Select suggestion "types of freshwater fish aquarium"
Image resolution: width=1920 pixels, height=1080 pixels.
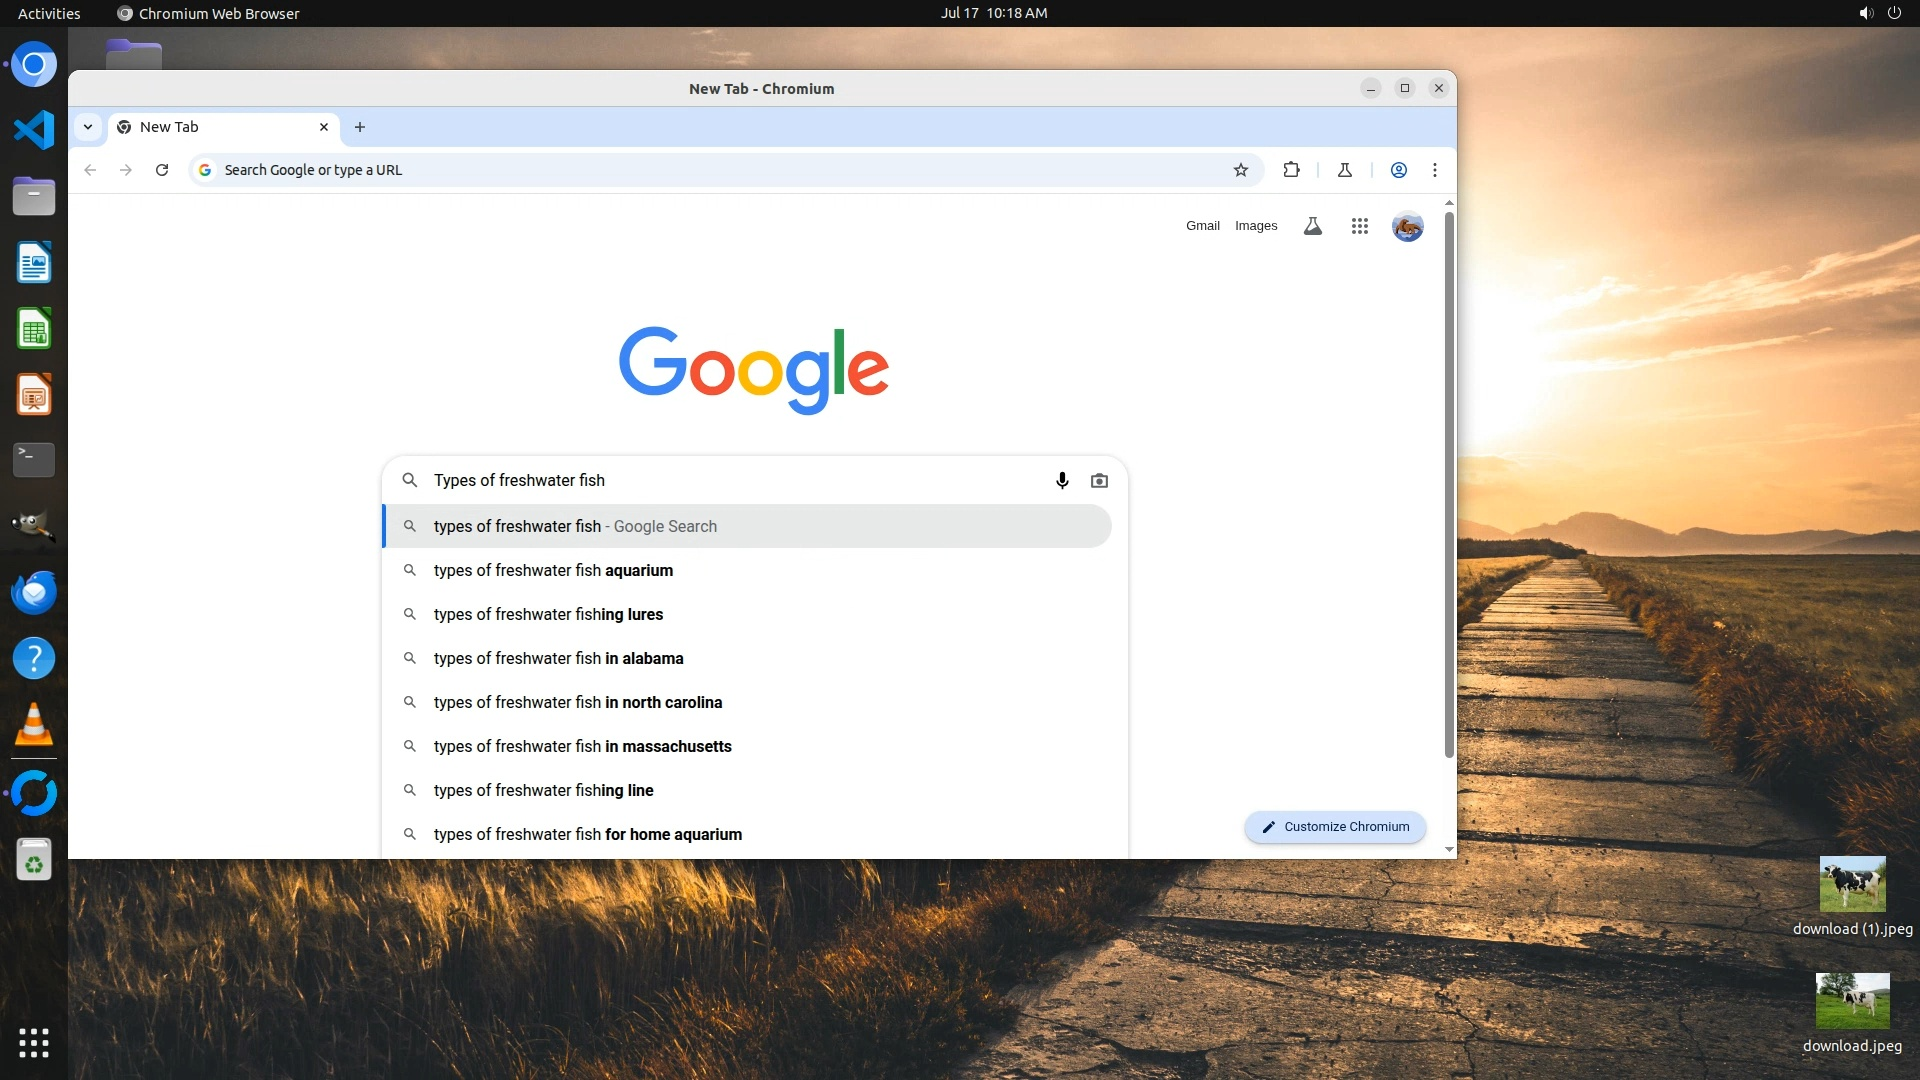pyautogui.click(x=553, y=570)
